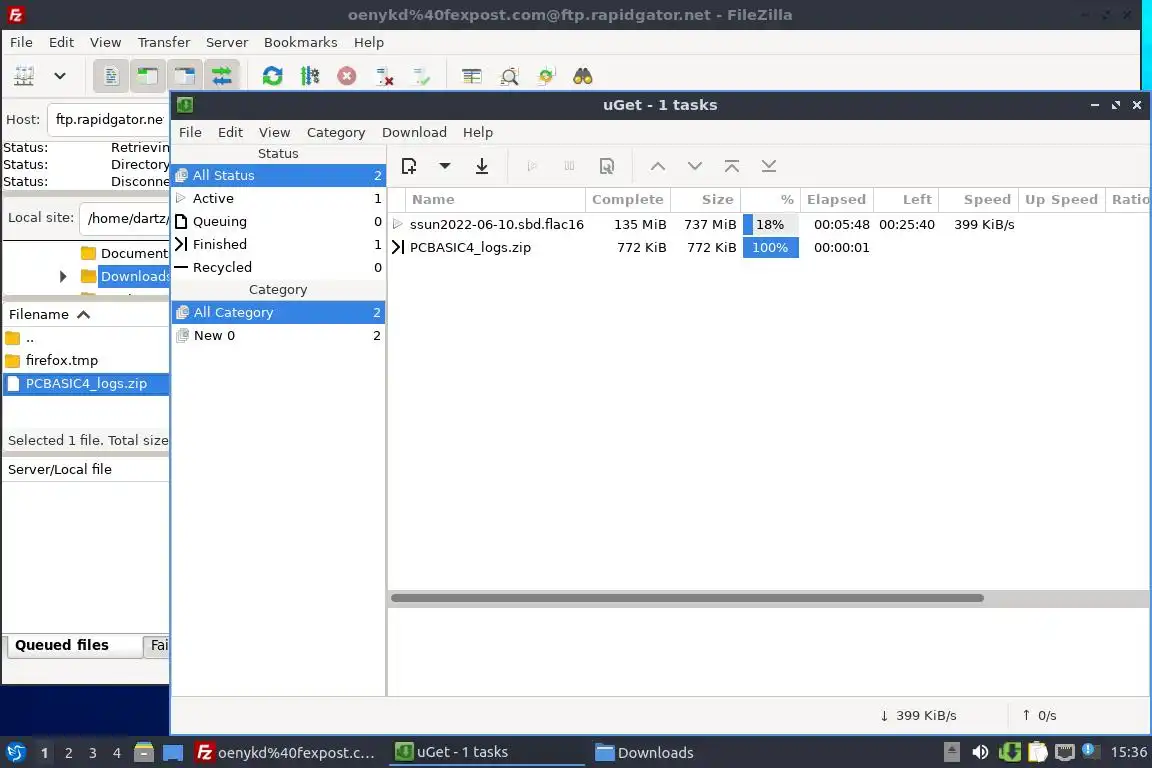Sort by the Complete column header

click(627, 199)
